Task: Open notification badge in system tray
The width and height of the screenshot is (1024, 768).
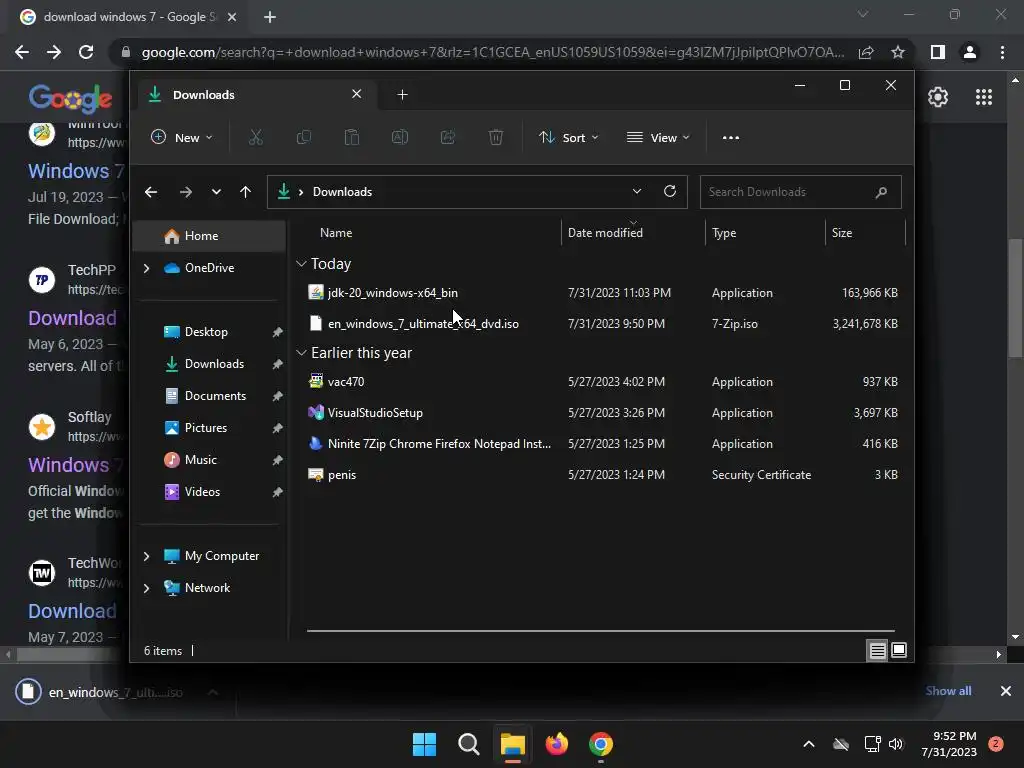Action: [996, 744]
